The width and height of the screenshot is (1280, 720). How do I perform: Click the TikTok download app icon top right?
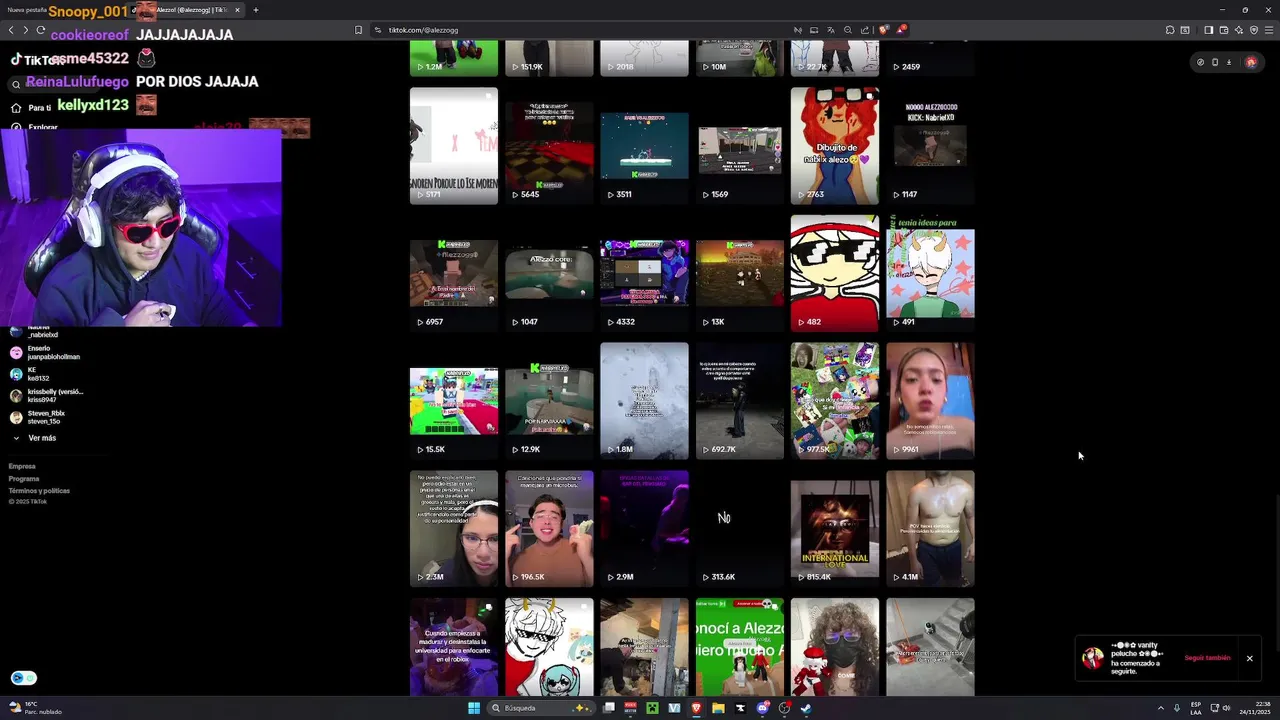pyautogui.click(x=1229, y=62)
